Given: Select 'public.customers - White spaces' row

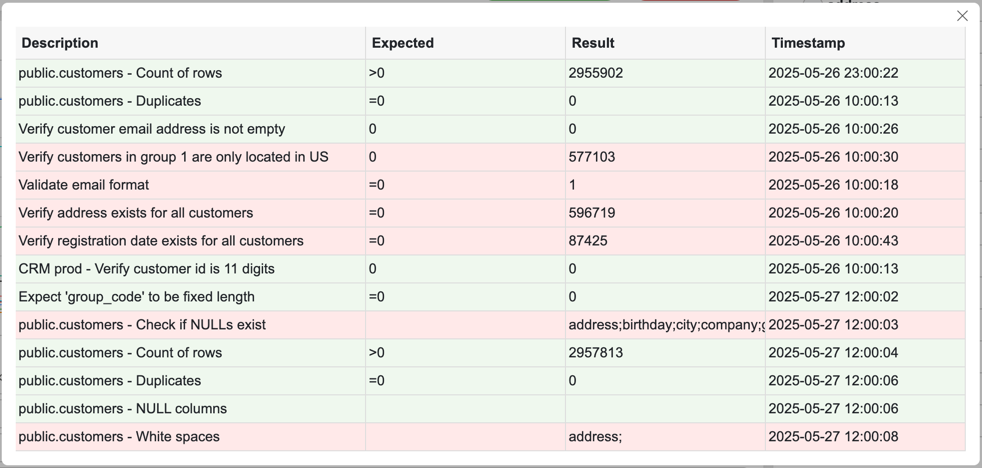Looking at the screenshot, I should (x=119, y=437).
